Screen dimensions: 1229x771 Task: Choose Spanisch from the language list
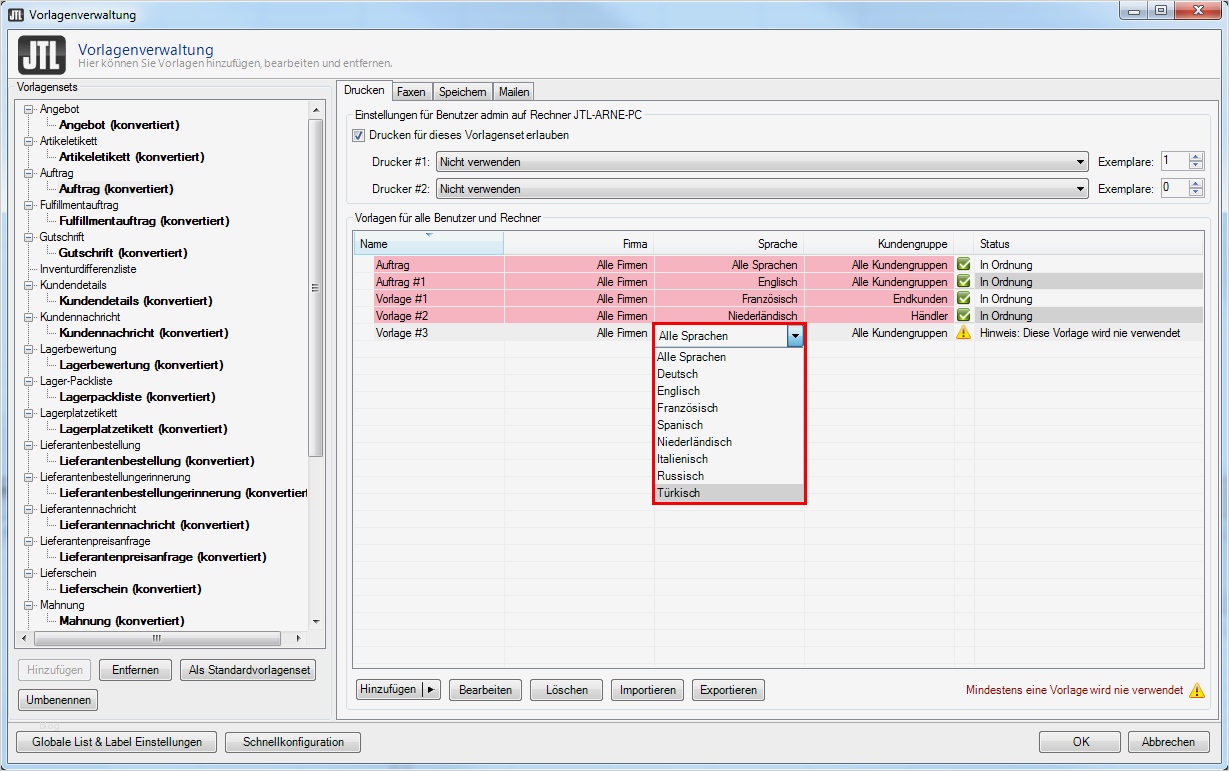tap(729, 425)
